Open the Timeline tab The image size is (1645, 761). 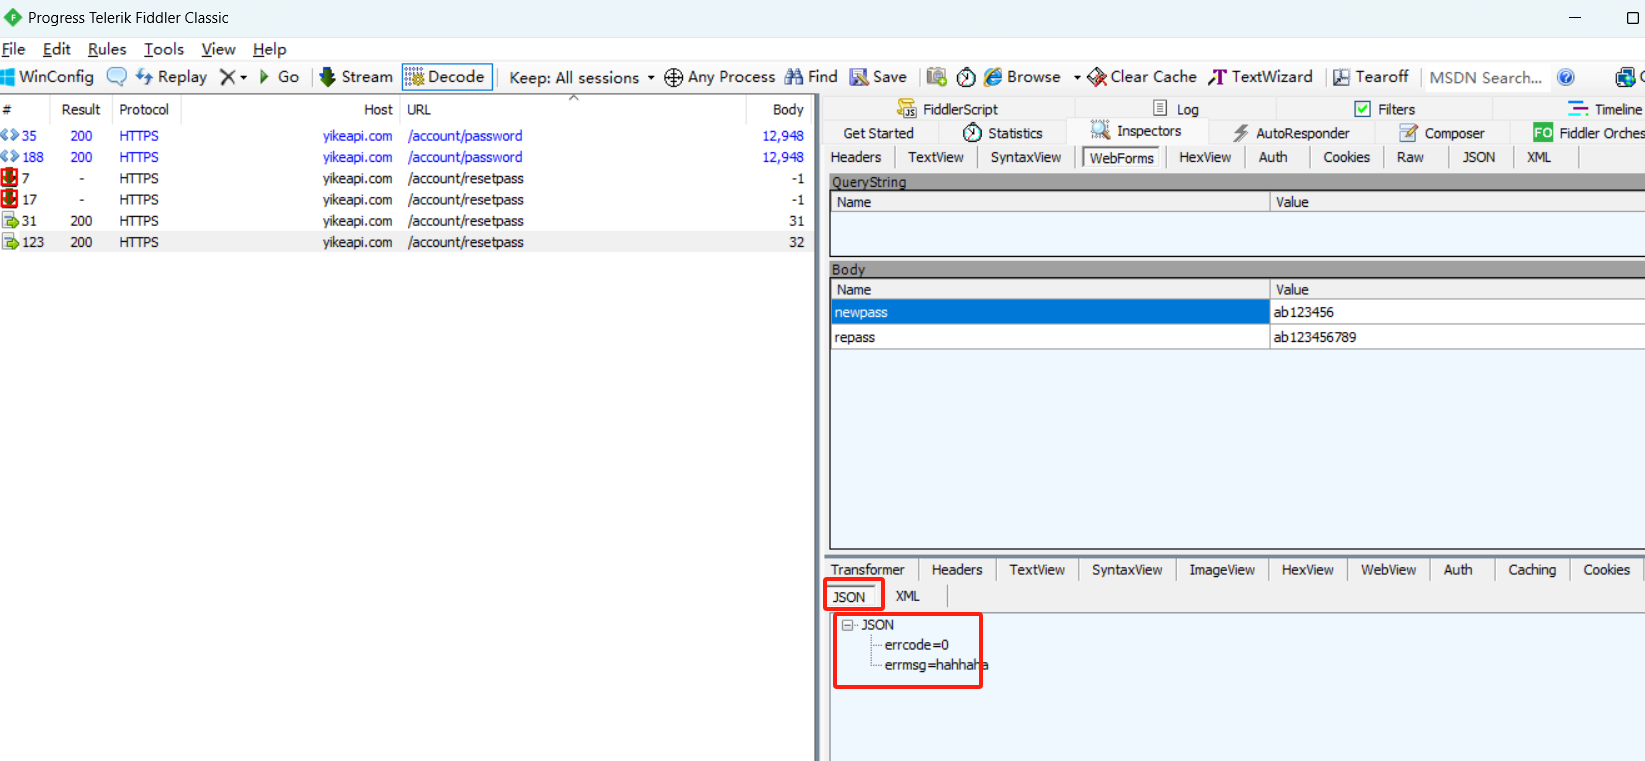1605,109
